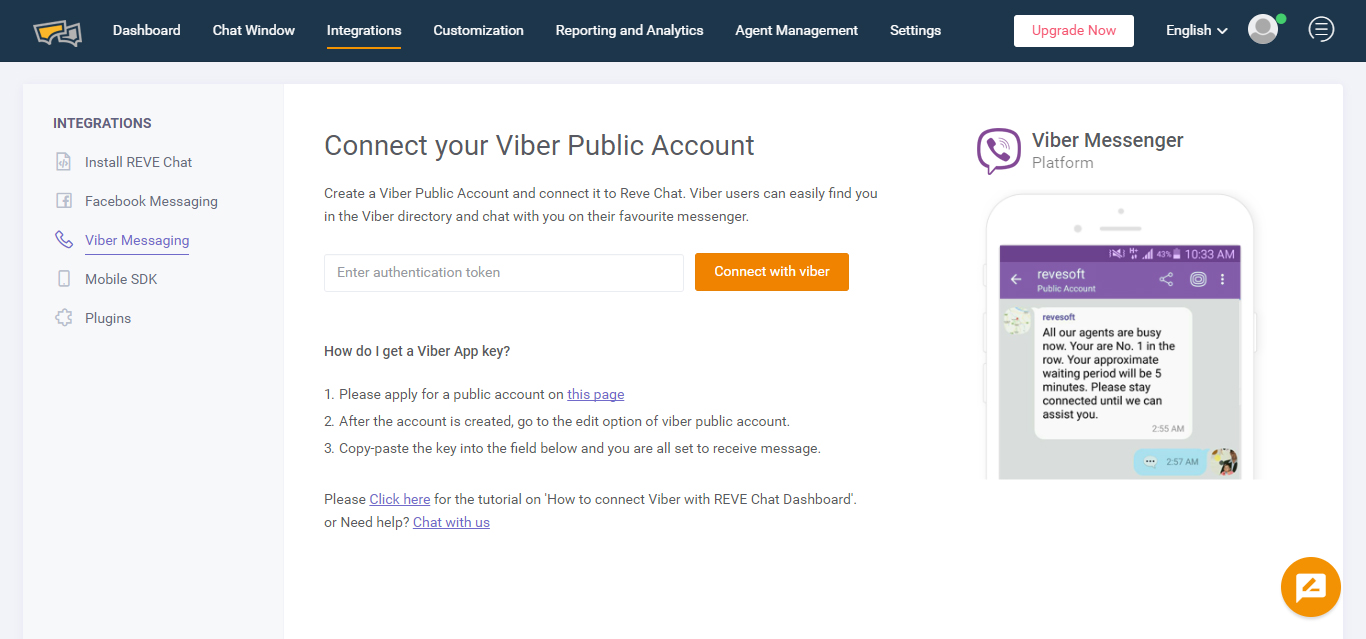Open the 'this page' link
This screenshot has height=639, width=1366.
[x=596, y=394]
